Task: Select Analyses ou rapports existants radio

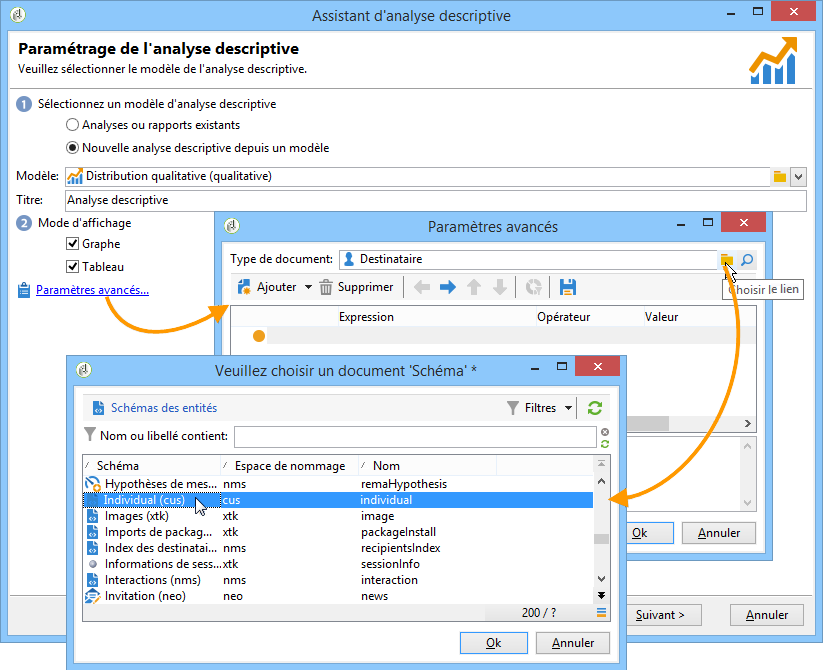Action: [73, 125]
